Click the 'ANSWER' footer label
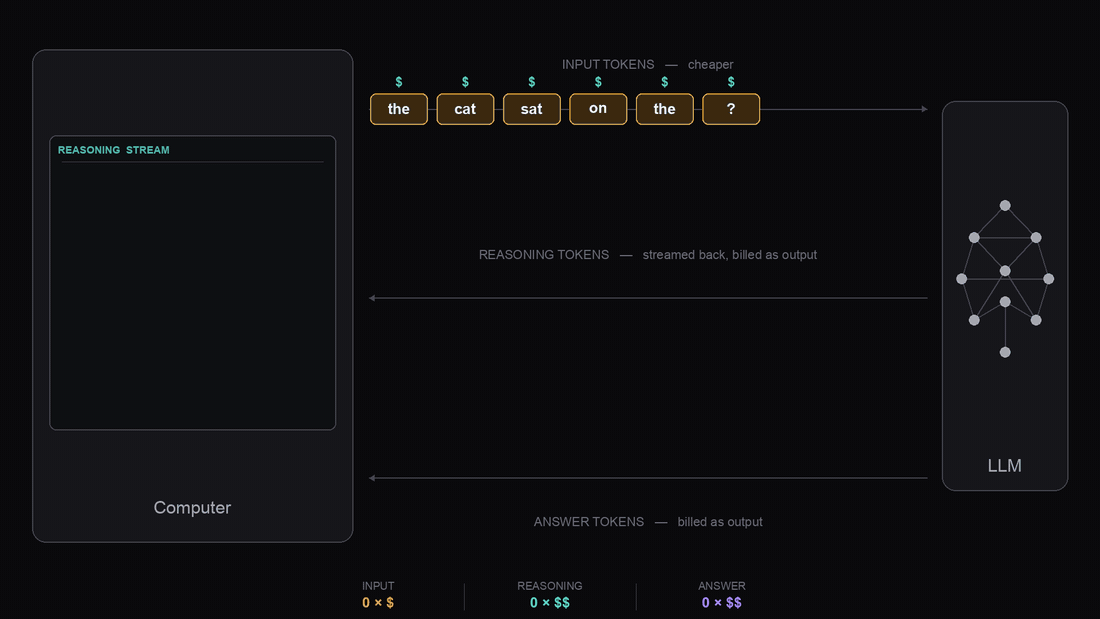The image size is (1100, 619). (x=722, y=586)
